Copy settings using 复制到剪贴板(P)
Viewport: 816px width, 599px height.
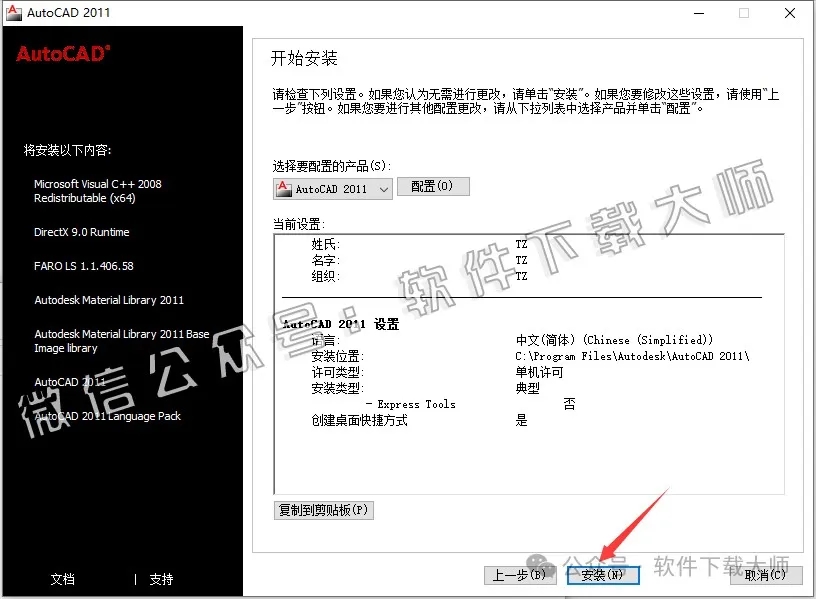(321, 510)
